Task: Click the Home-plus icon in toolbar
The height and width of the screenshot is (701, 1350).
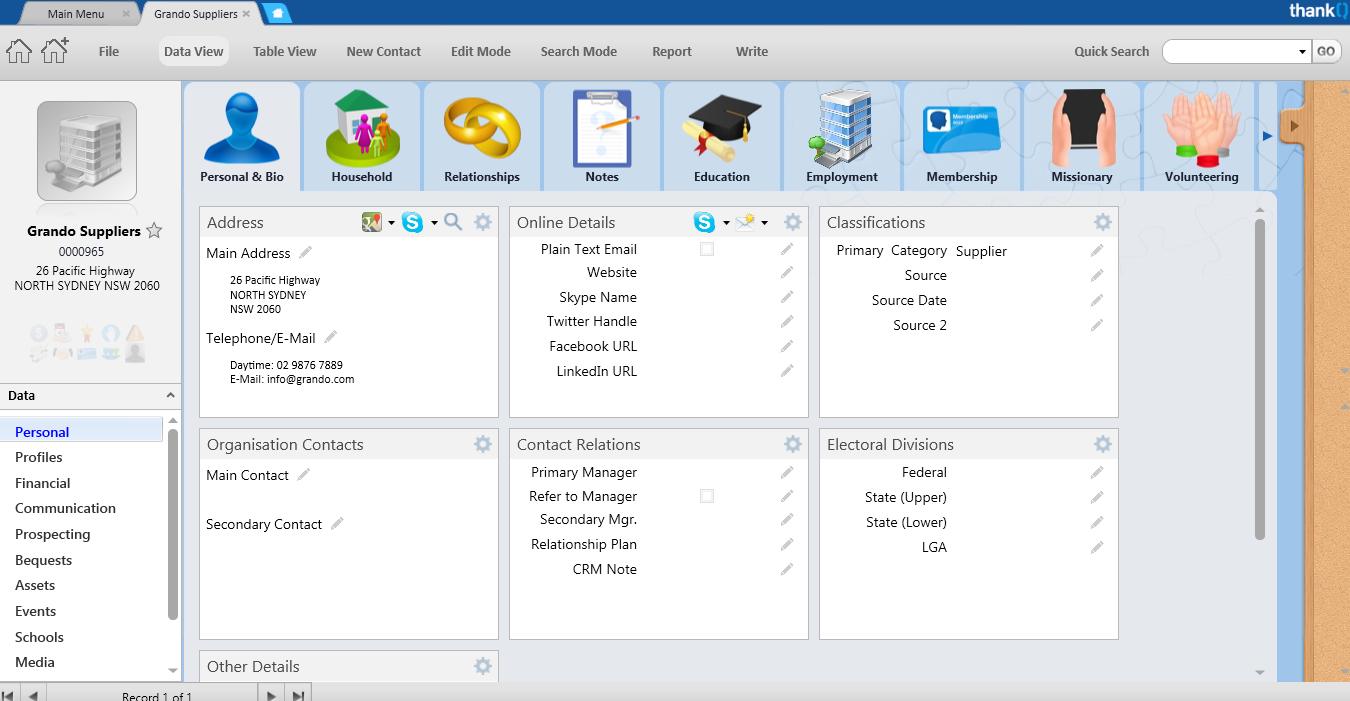Action: click(x=54, y=50)
